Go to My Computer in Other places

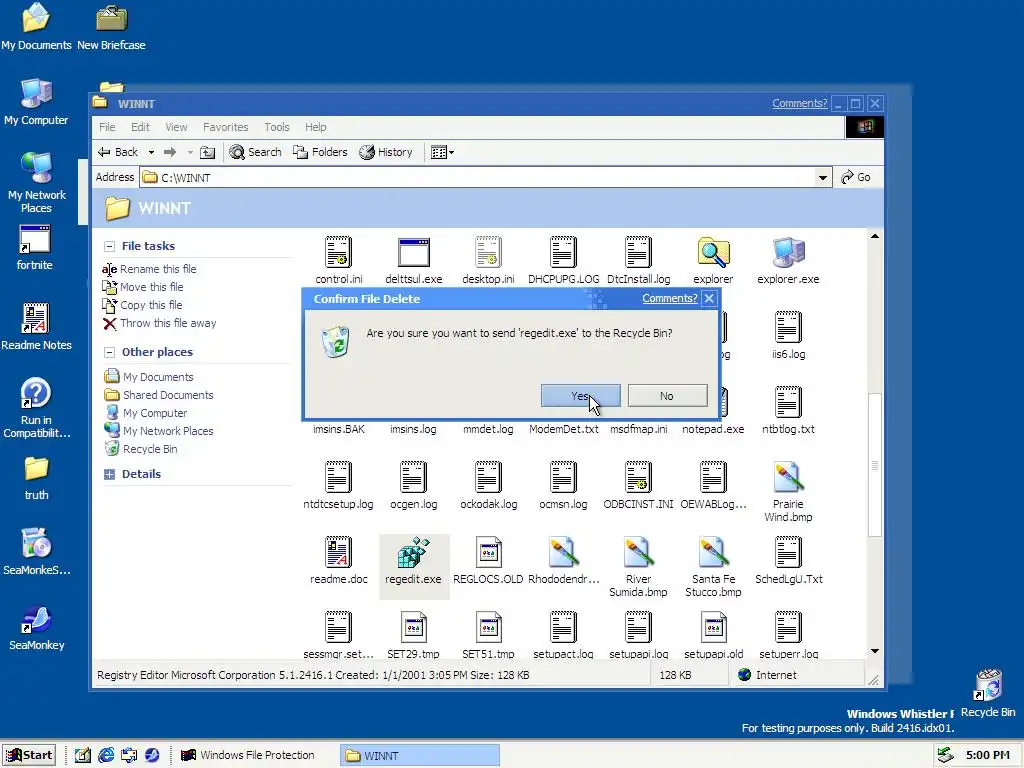click(146, 413)
